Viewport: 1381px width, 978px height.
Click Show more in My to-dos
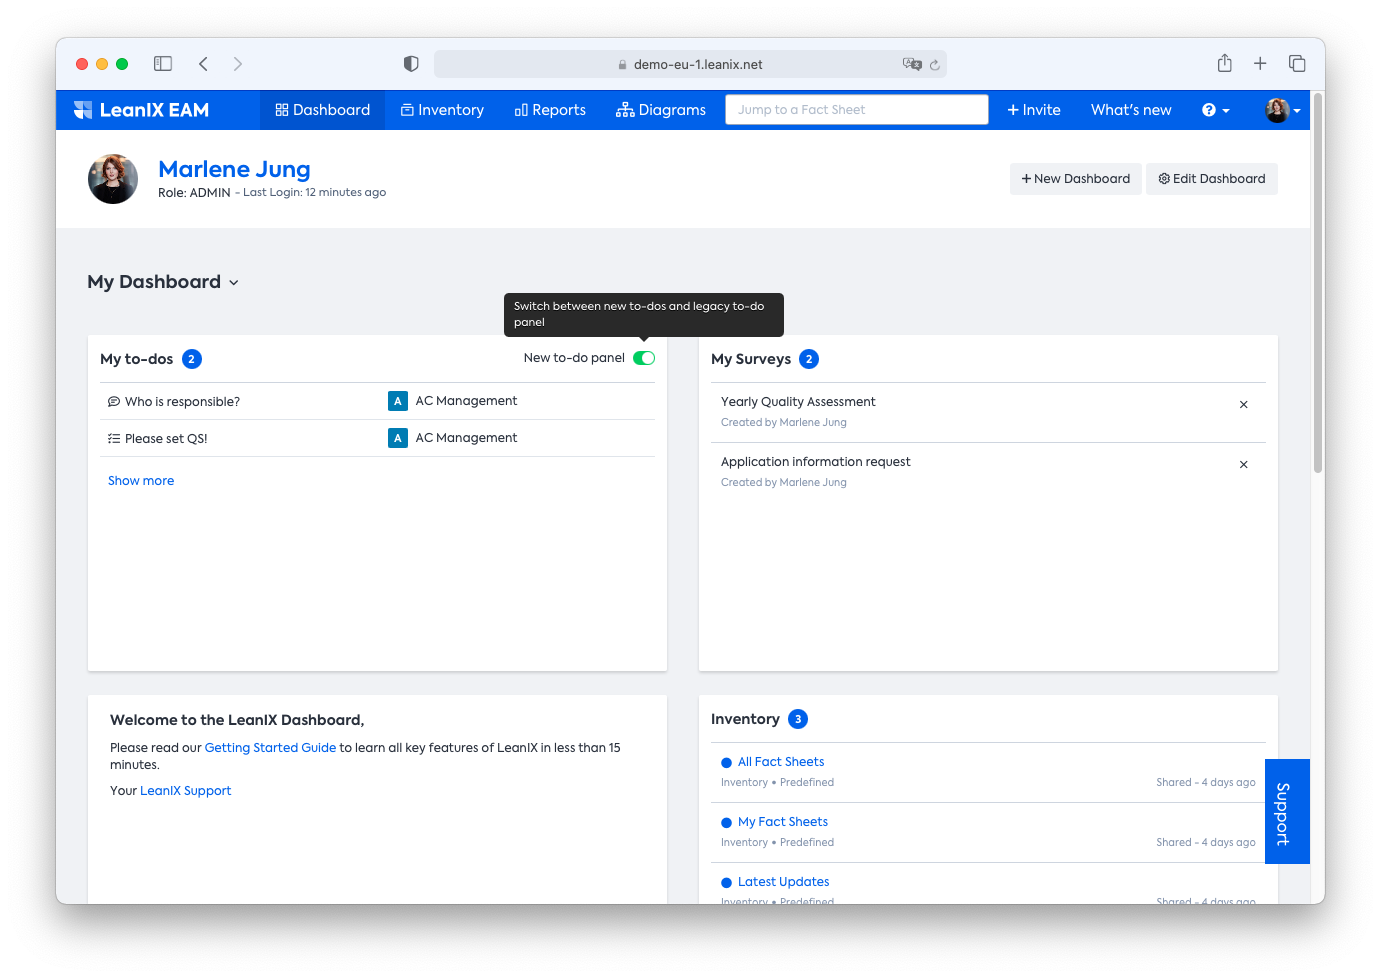pos(141,481)
